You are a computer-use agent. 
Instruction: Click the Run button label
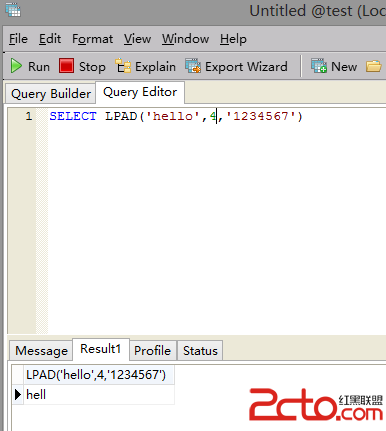tap(39, 67)
